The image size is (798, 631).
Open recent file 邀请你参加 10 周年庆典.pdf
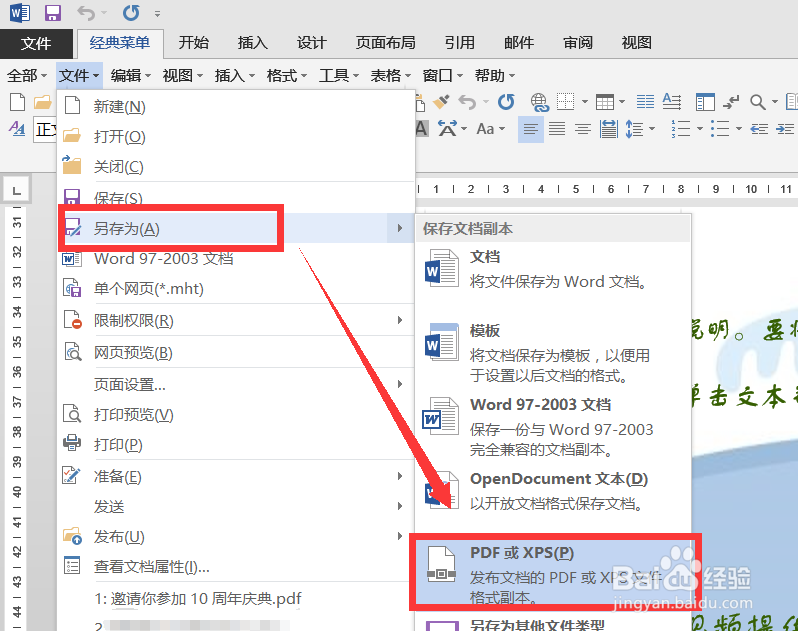click(x=236, y=598)
